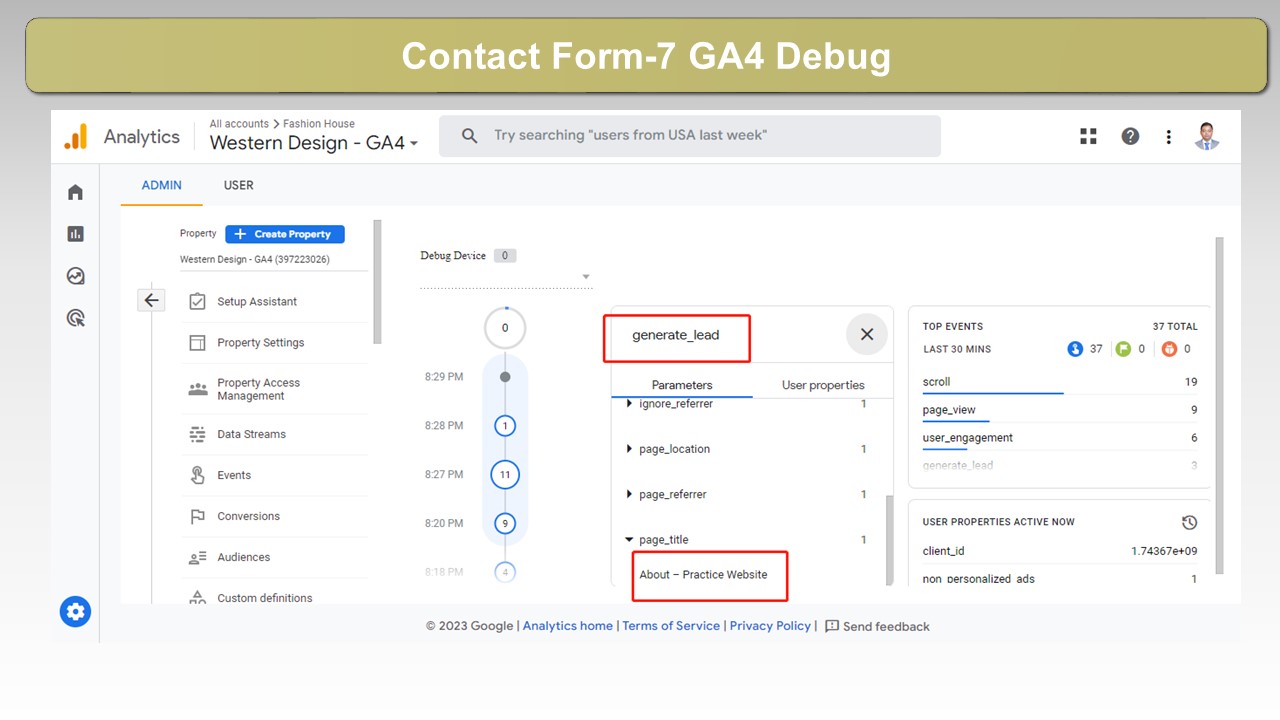Click the user properties history icon
The width and height of the screenshot is (1280, 720).
[1189, 522]
